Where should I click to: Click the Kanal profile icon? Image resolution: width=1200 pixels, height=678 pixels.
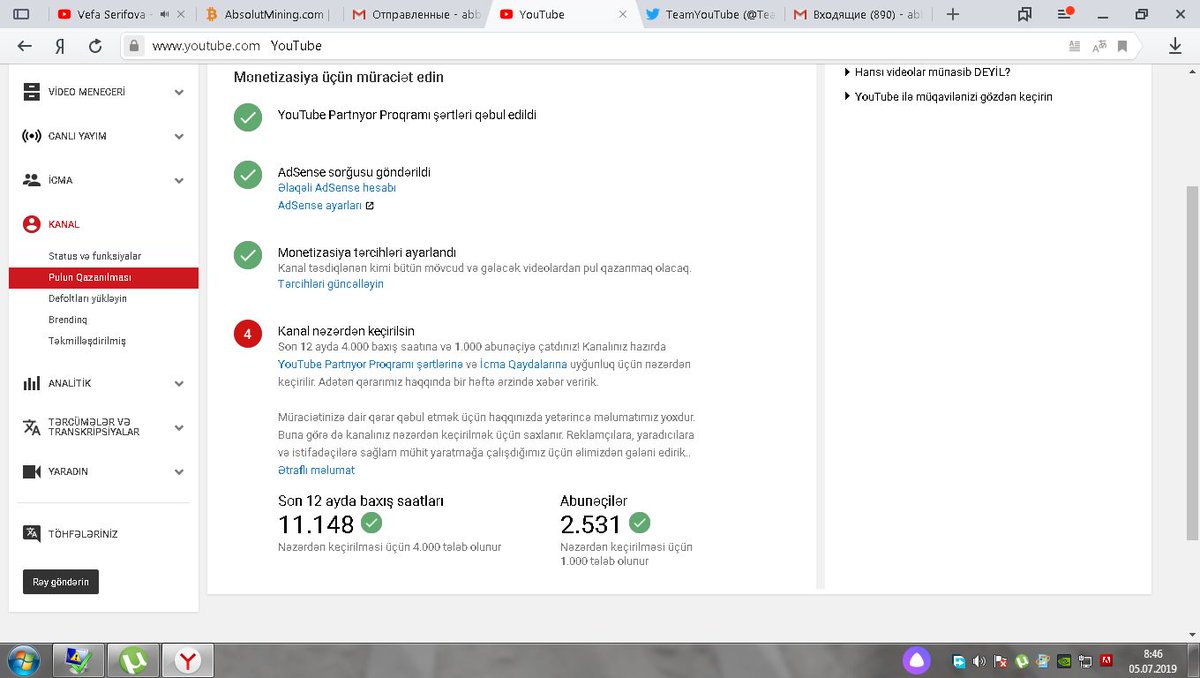point(31,224)
